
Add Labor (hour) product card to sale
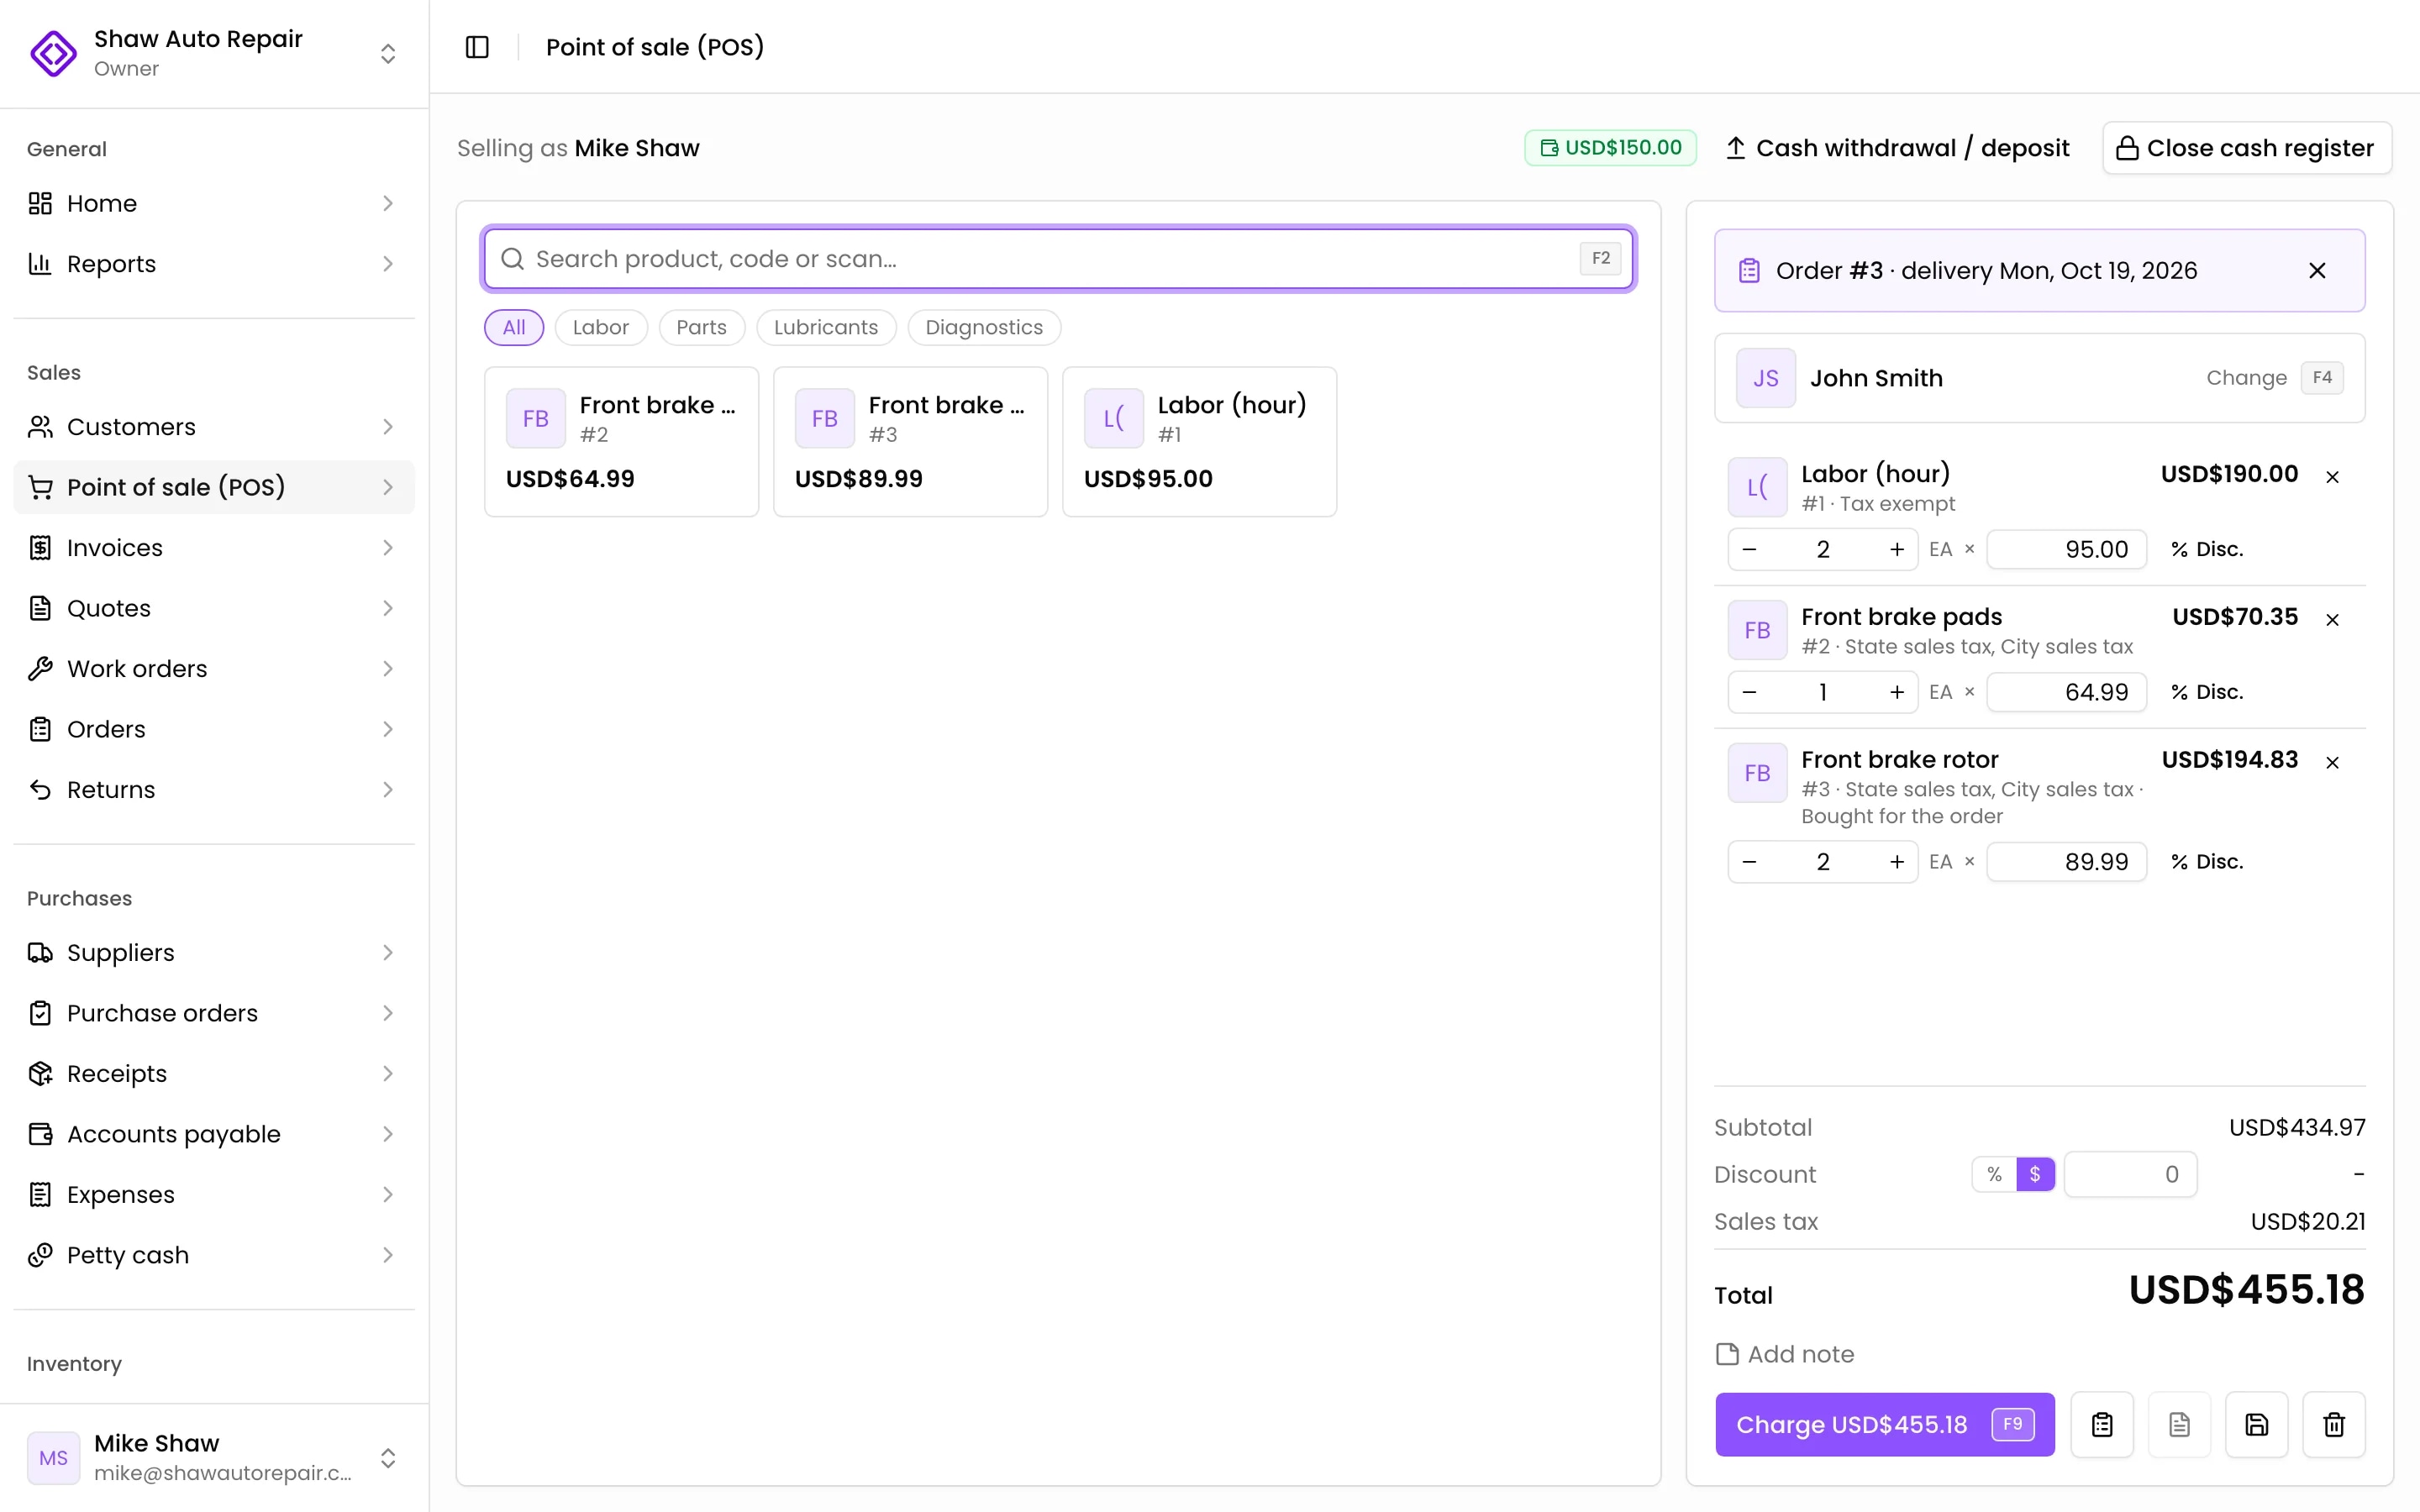click(x=1199, y=441)
